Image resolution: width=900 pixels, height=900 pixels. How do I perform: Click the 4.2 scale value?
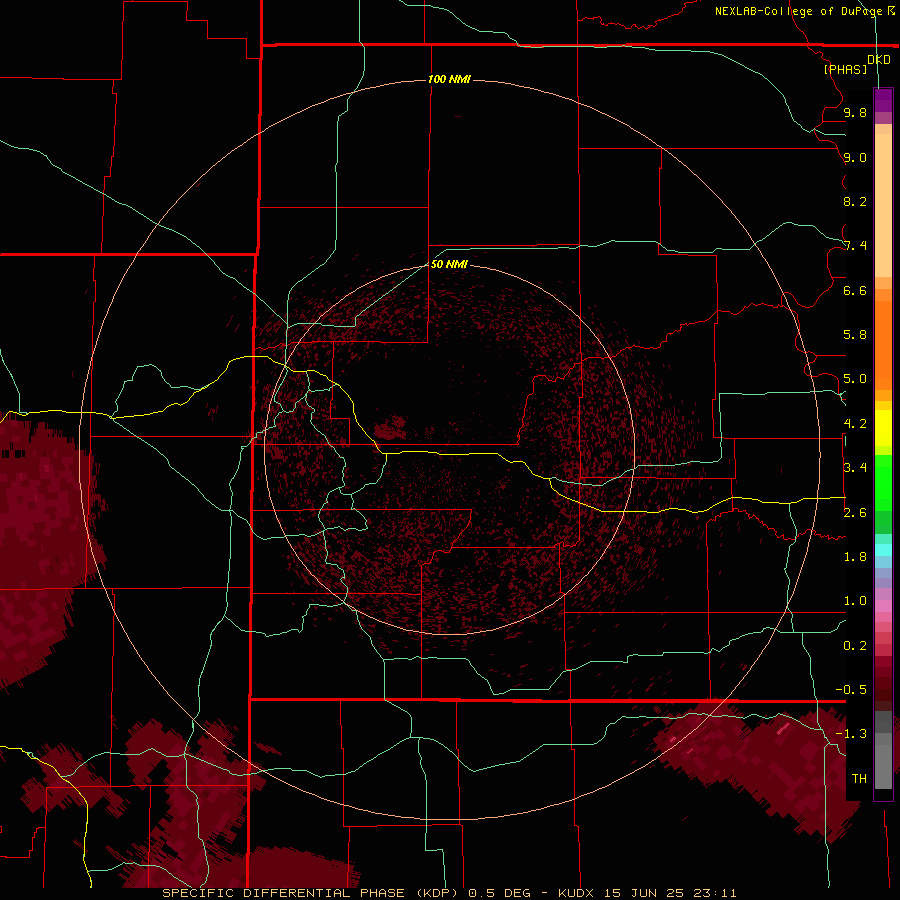tap(855, 424)
